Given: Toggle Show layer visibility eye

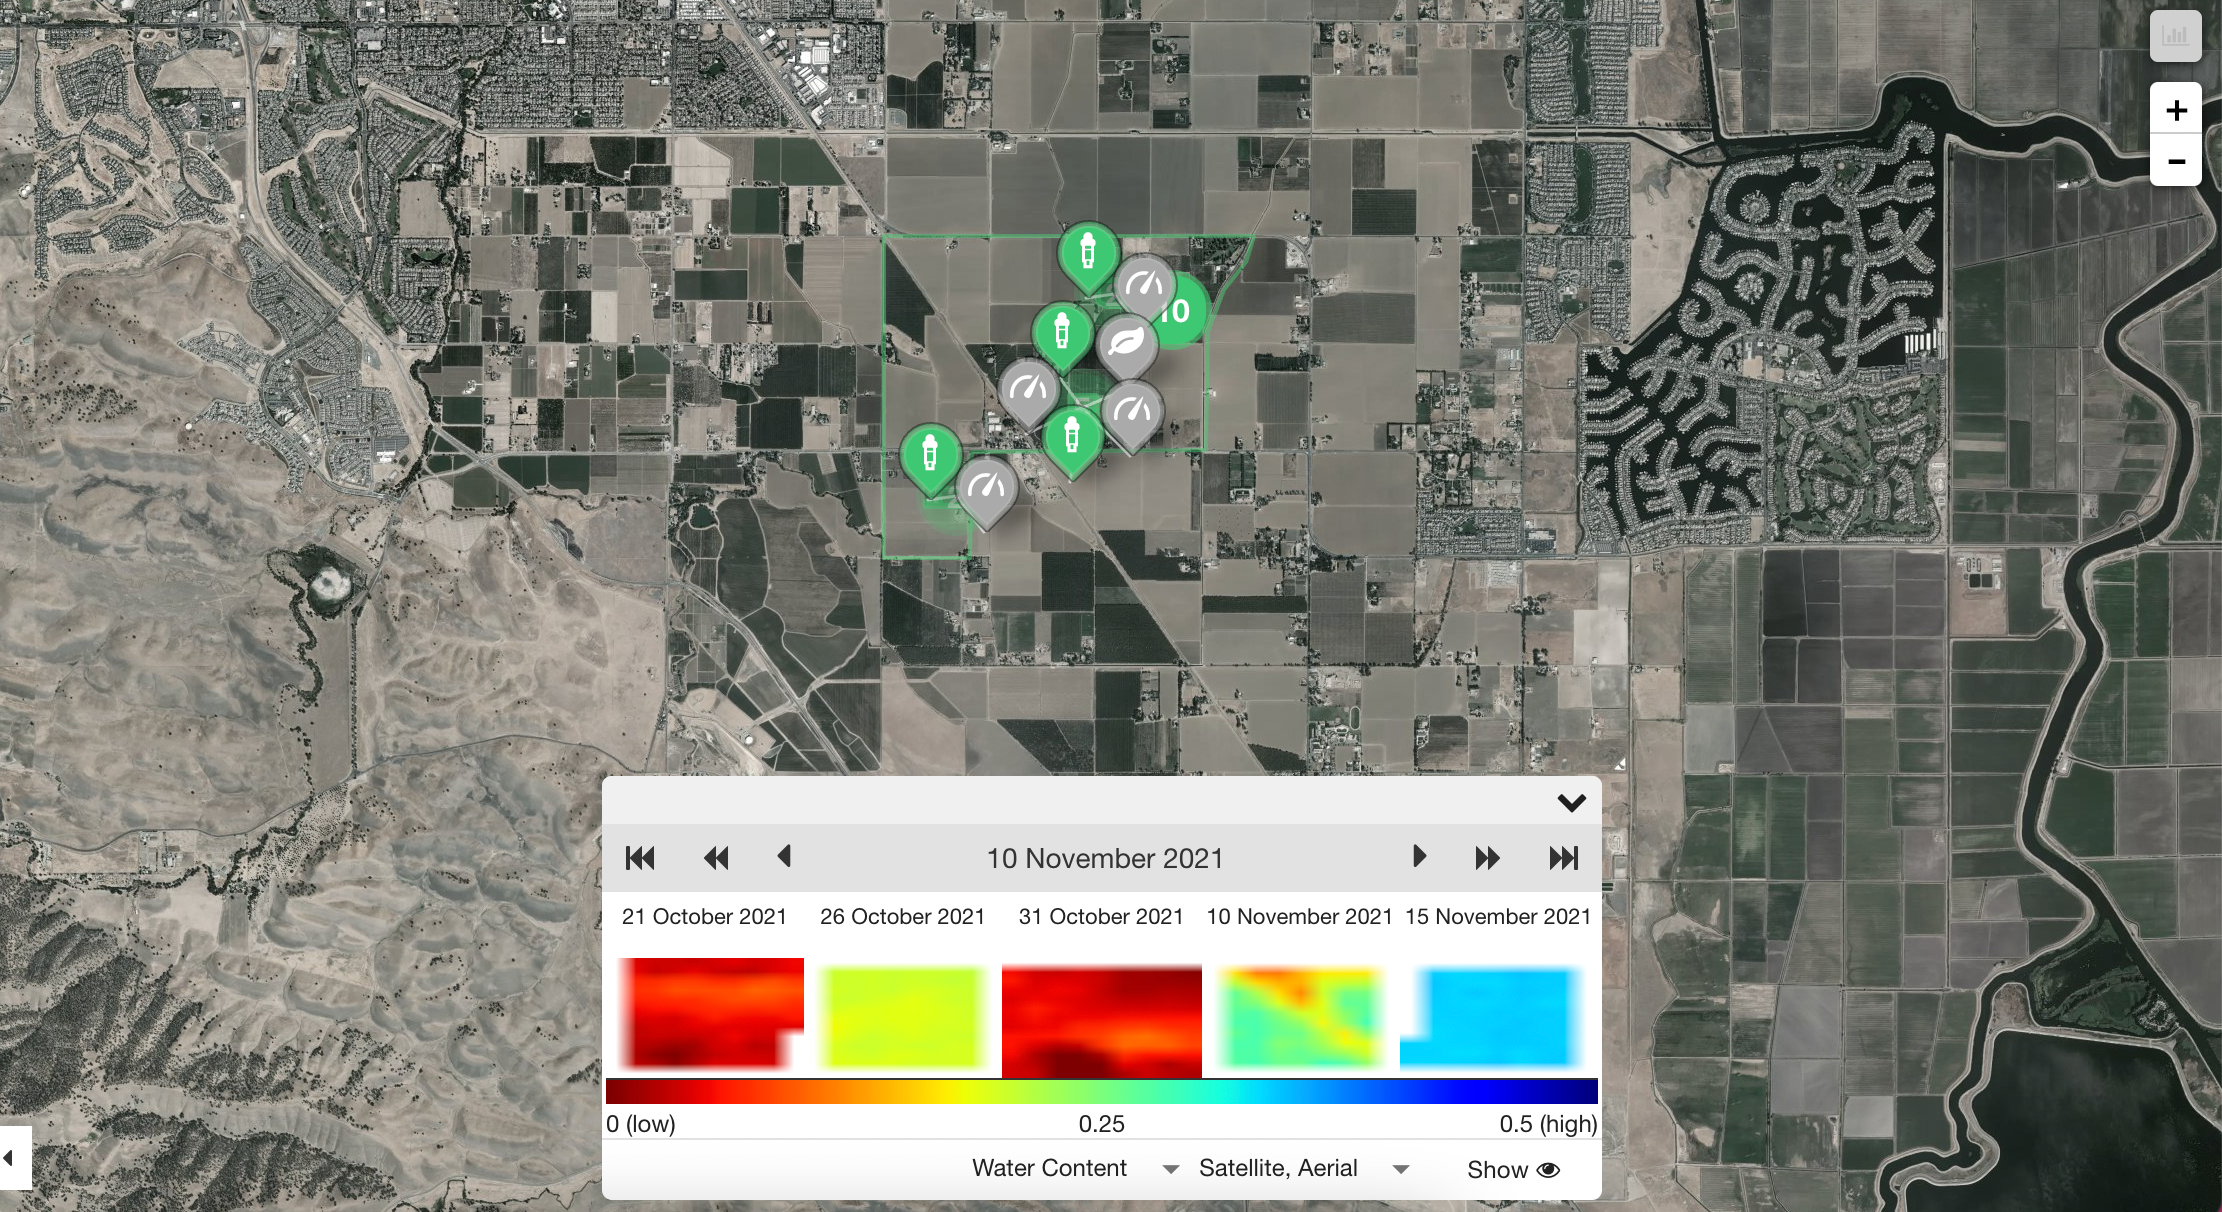Looking at the screenshot, I should click(1513, 1170).
